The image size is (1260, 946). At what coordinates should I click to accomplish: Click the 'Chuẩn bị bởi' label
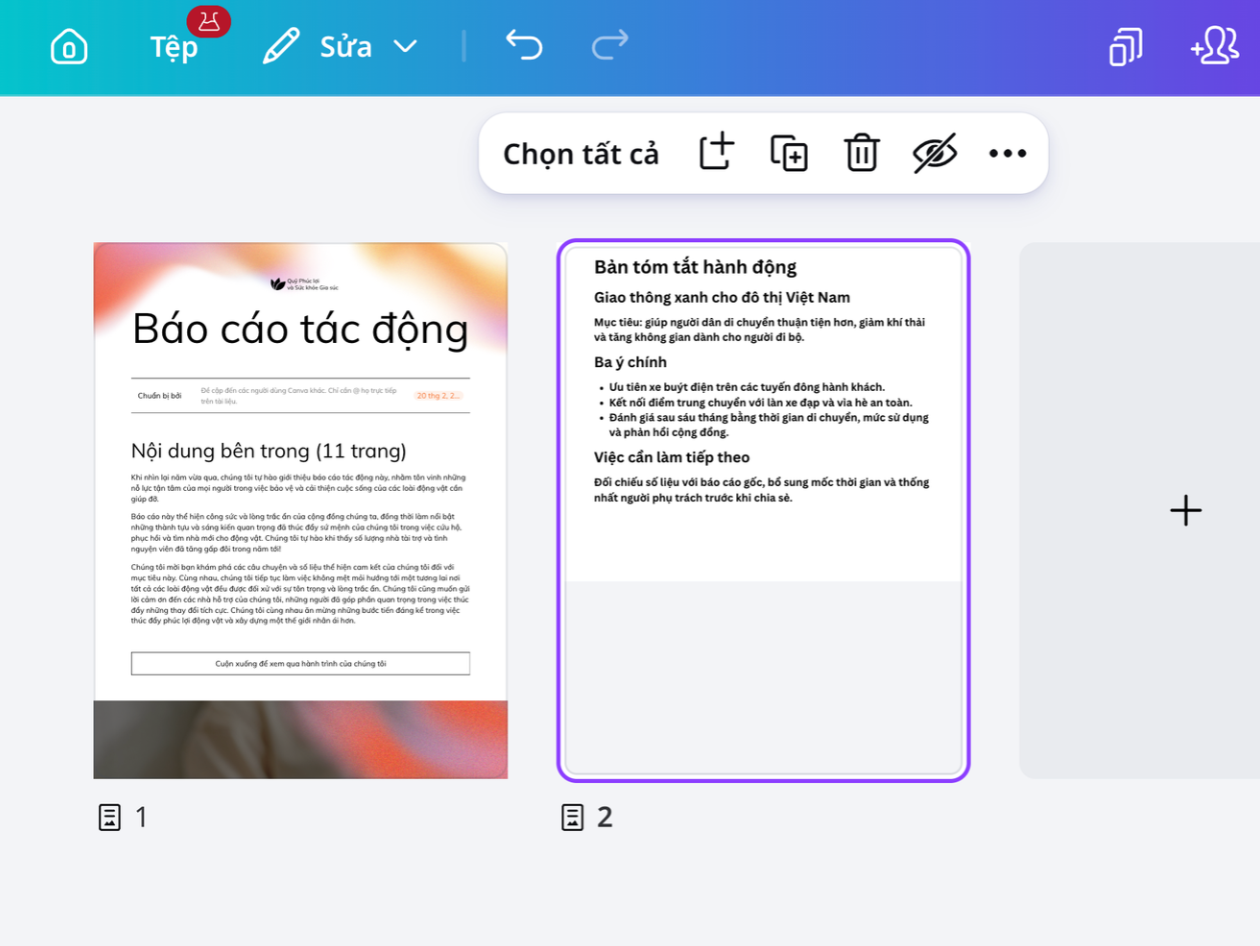tap(160, 396)
